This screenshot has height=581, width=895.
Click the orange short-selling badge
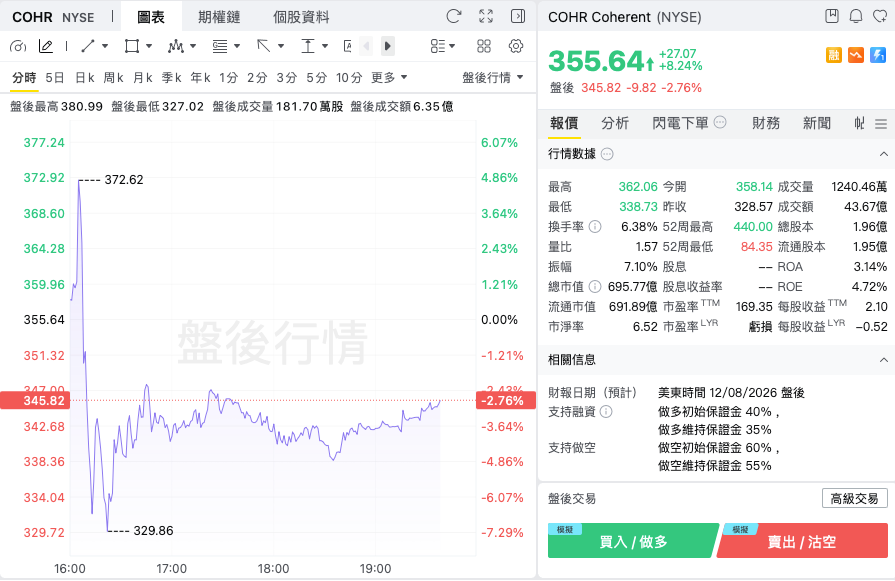(x=856, y=55)
